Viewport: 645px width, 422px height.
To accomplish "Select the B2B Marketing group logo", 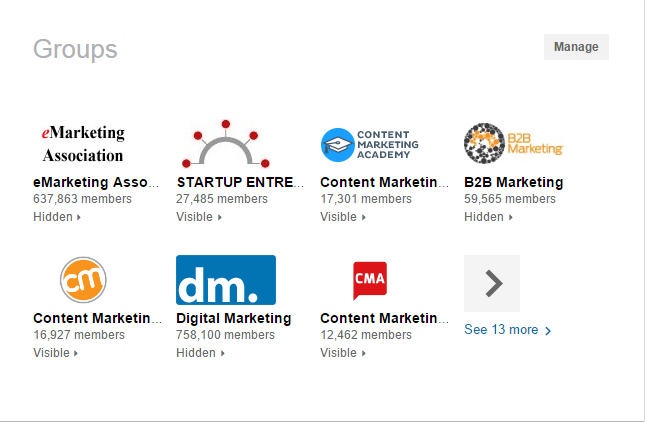I will click(513, 144).
